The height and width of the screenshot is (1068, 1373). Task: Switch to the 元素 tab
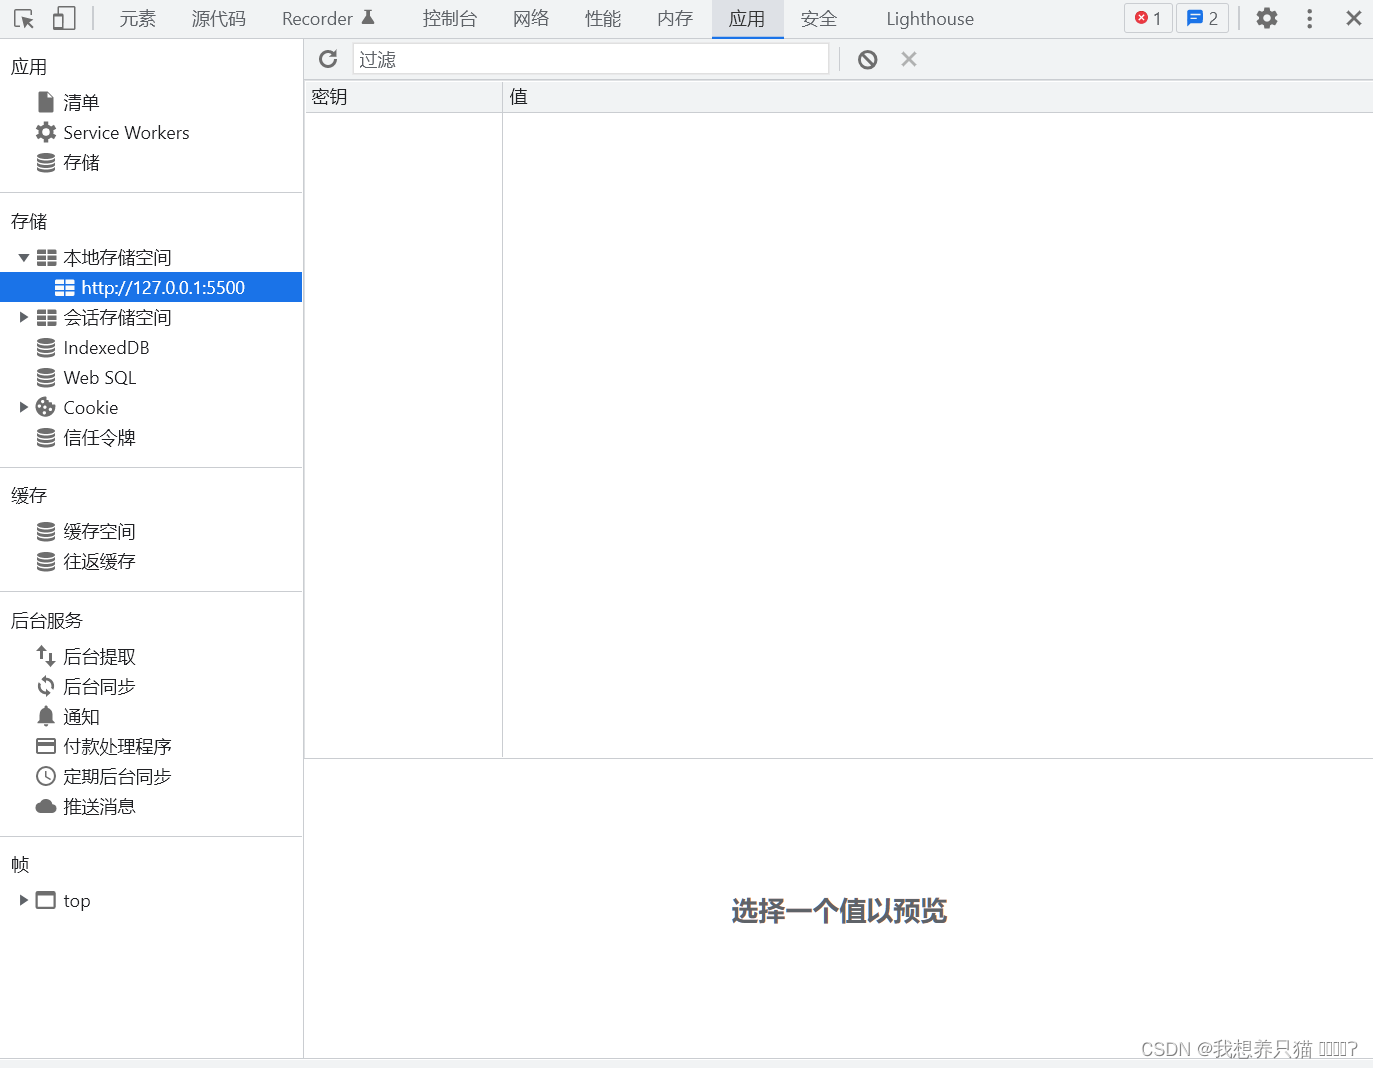138,19
